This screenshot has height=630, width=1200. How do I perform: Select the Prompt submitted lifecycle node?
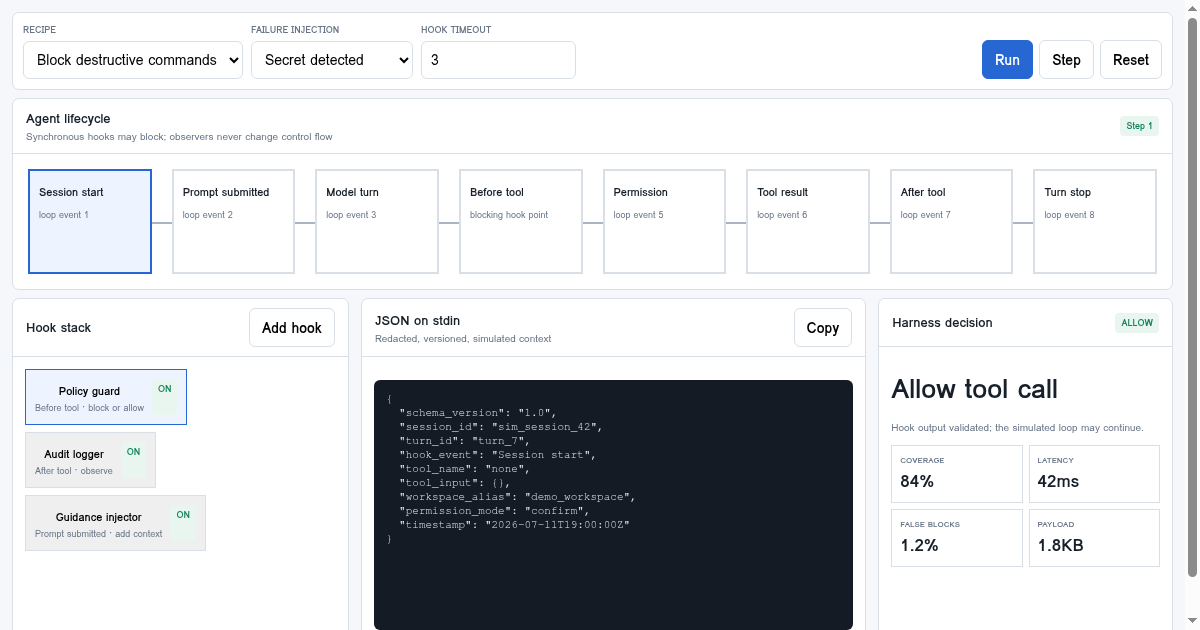pos(233,221)
